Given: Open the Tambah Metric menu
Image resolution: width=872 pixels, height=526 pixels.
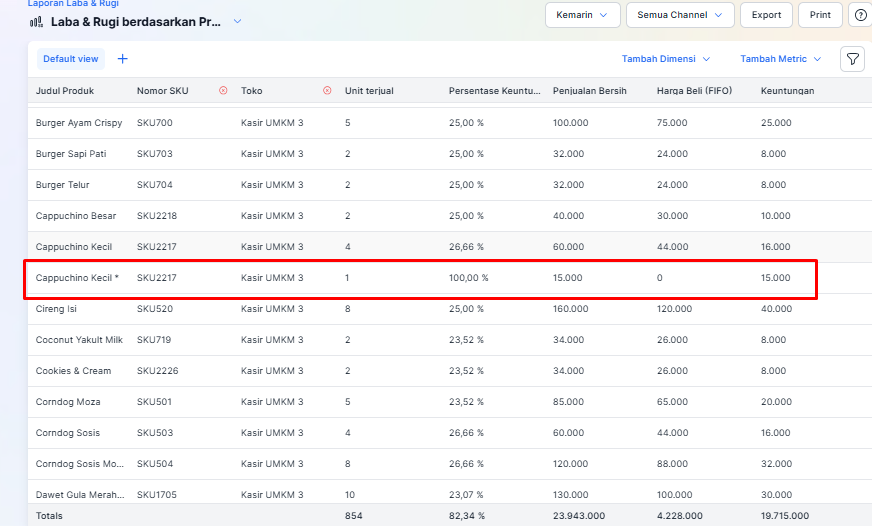Looking at the screenshot, I should point(780,59).
